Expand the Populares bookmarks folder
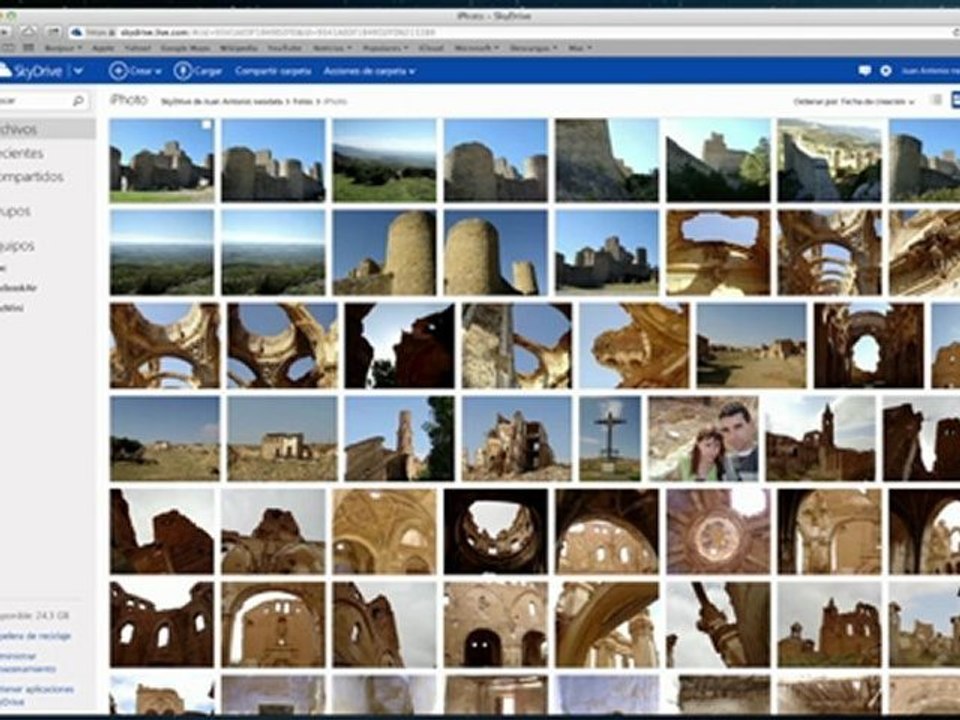 click(385, 47)
